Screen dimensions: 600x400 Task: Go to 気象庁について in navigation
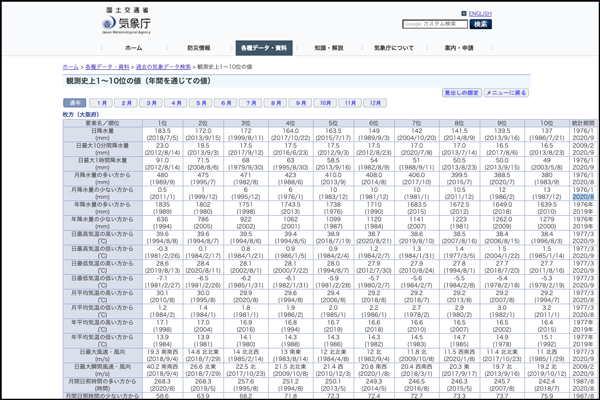(394, 48)
